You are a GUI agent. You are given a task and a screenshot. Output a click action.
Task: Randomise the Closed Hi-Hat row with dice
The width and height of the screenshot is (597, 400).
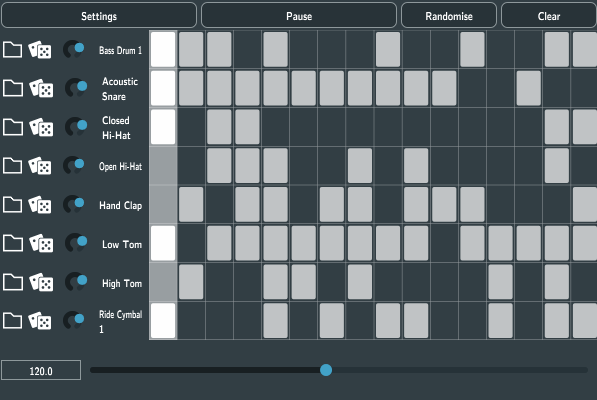(x=41, y=127)
